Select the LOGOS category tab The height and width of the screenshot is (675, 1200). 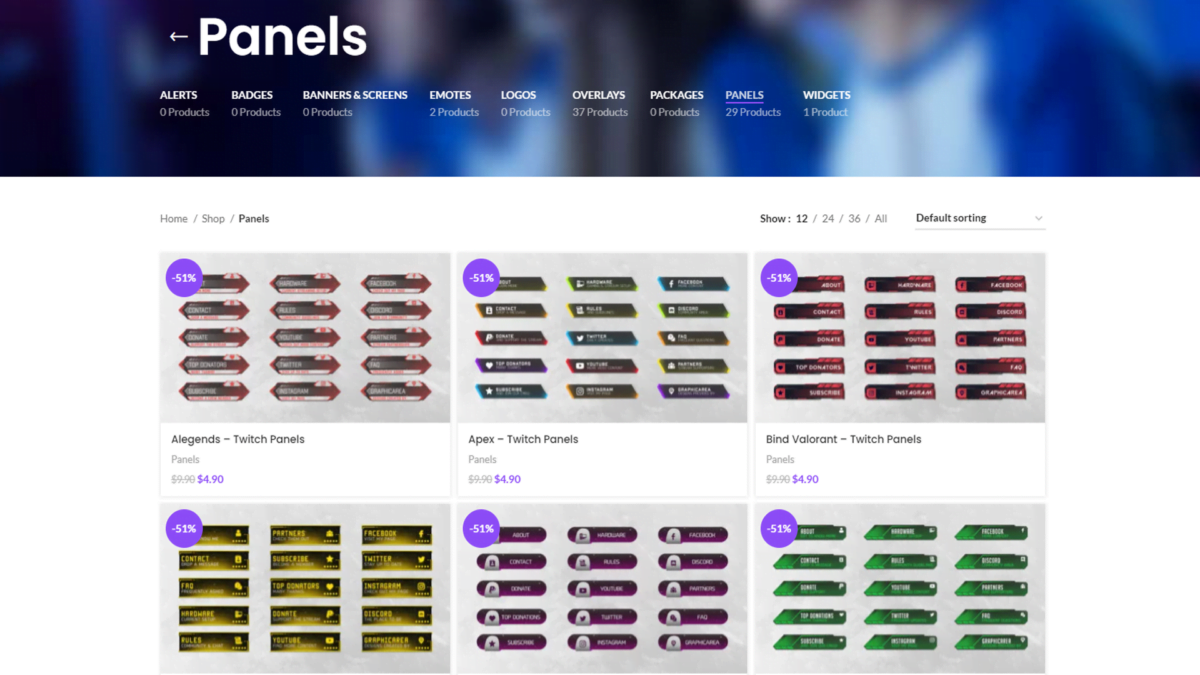[518, 95]
